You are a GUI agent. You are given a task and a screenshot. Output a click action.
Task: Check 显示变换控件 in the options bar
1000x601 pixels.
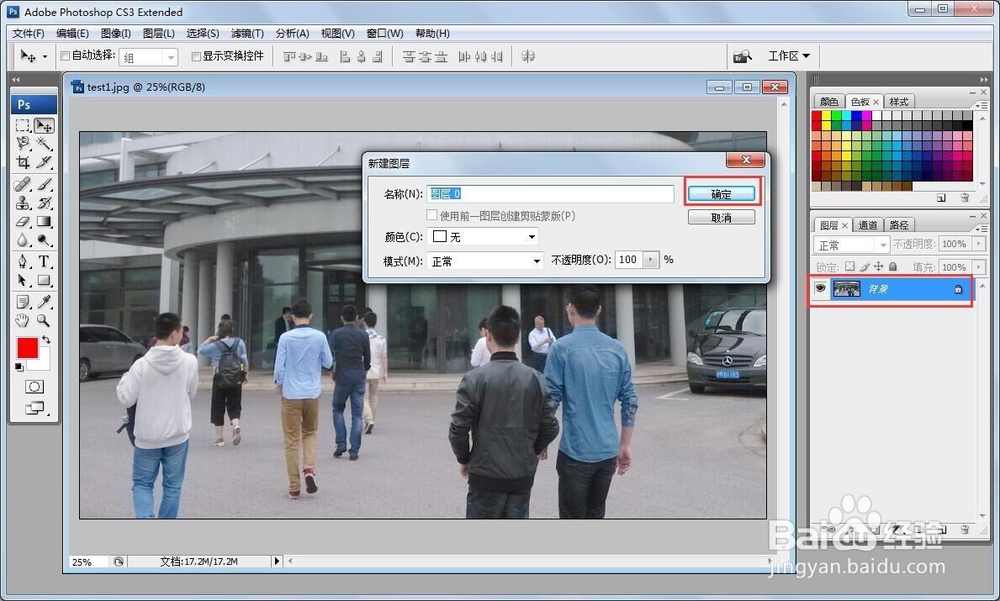[x=196, y=56]
